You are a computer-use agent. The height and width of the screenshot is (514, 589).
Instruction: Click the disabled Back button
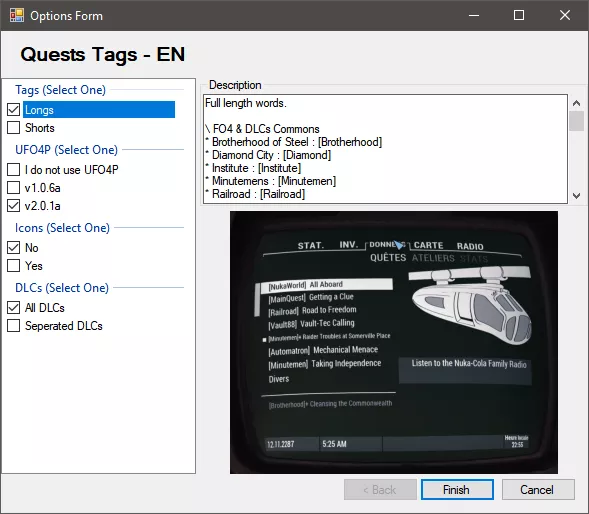380,490
